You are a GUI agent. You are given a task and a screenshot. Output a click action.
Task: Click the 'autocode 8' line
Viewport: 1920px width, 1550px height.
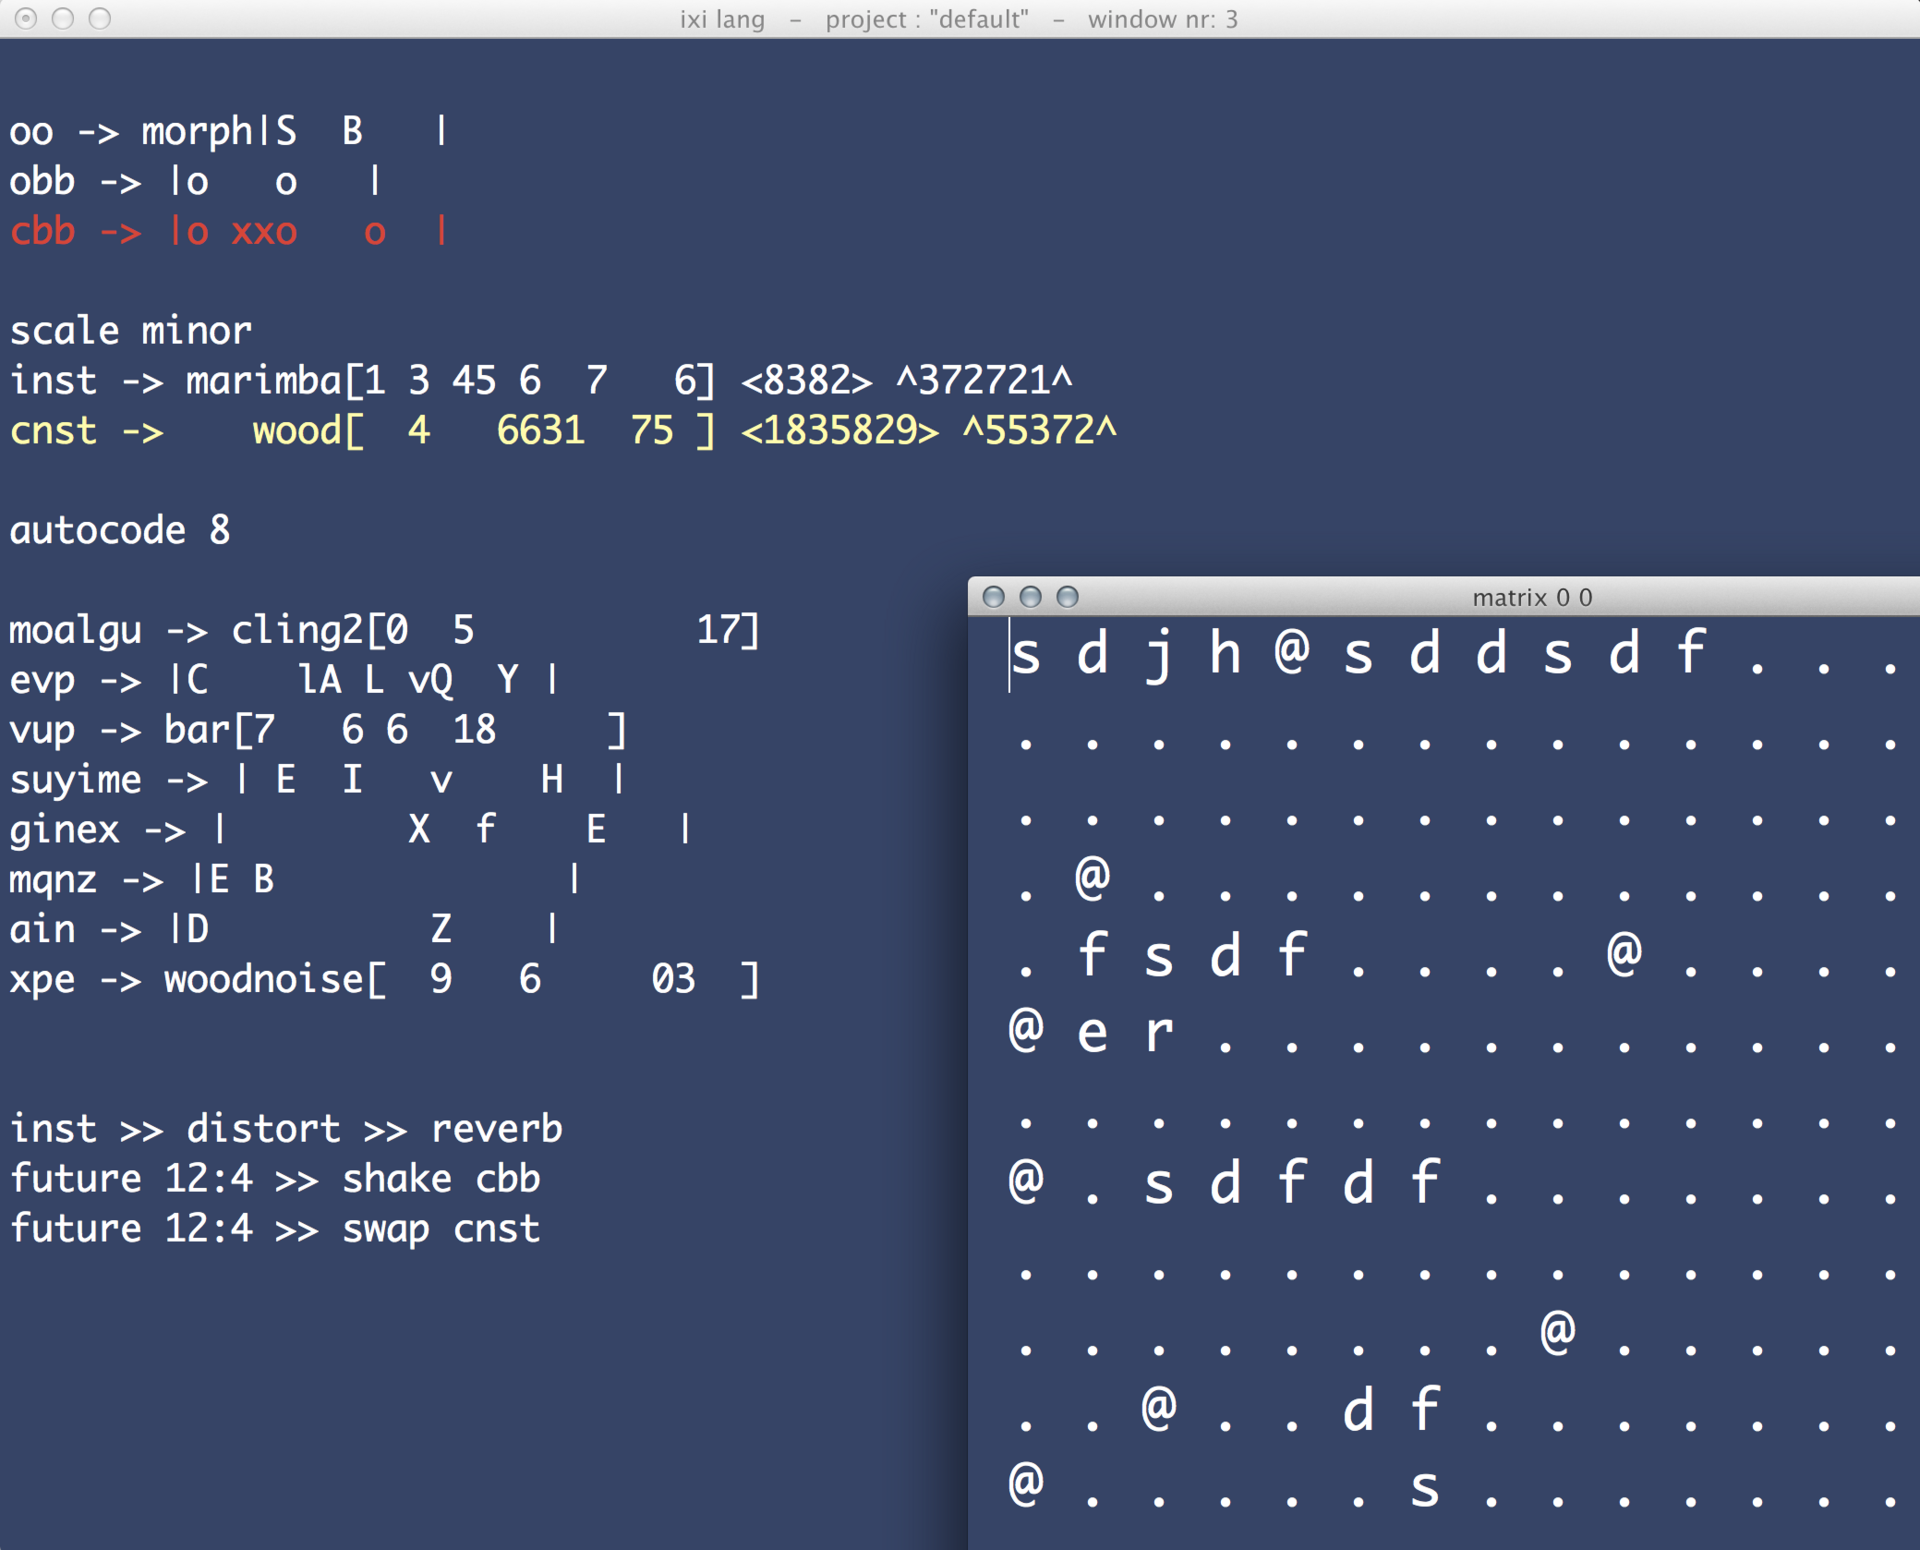pos(120,530)
